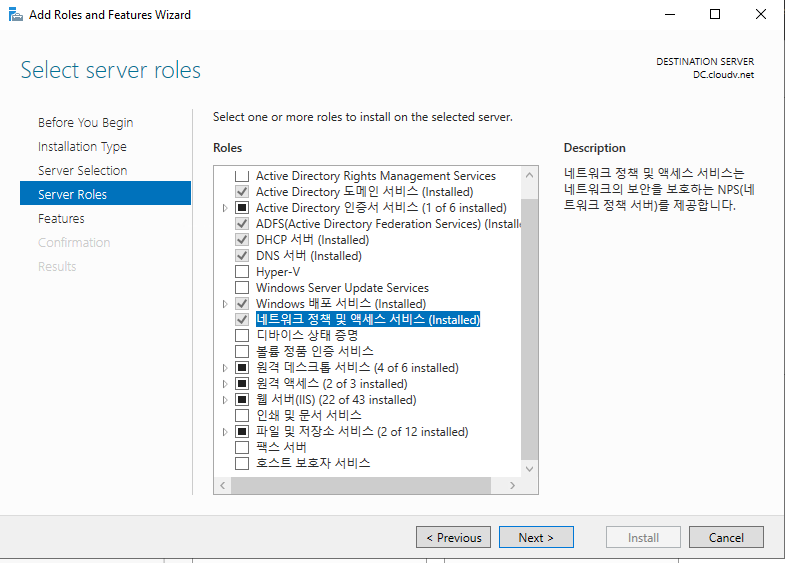Select the ADFS Federation Services row

388,224
